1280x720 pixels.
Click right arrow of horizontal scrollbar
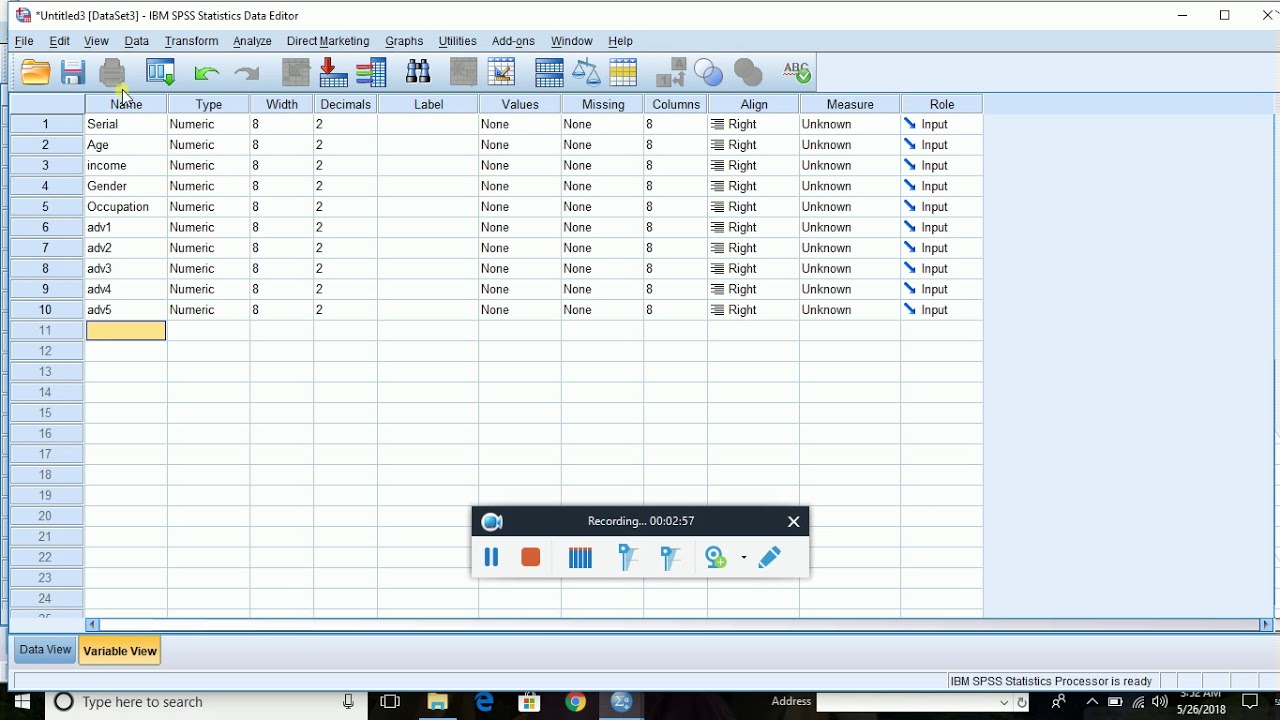[1266, 625]
